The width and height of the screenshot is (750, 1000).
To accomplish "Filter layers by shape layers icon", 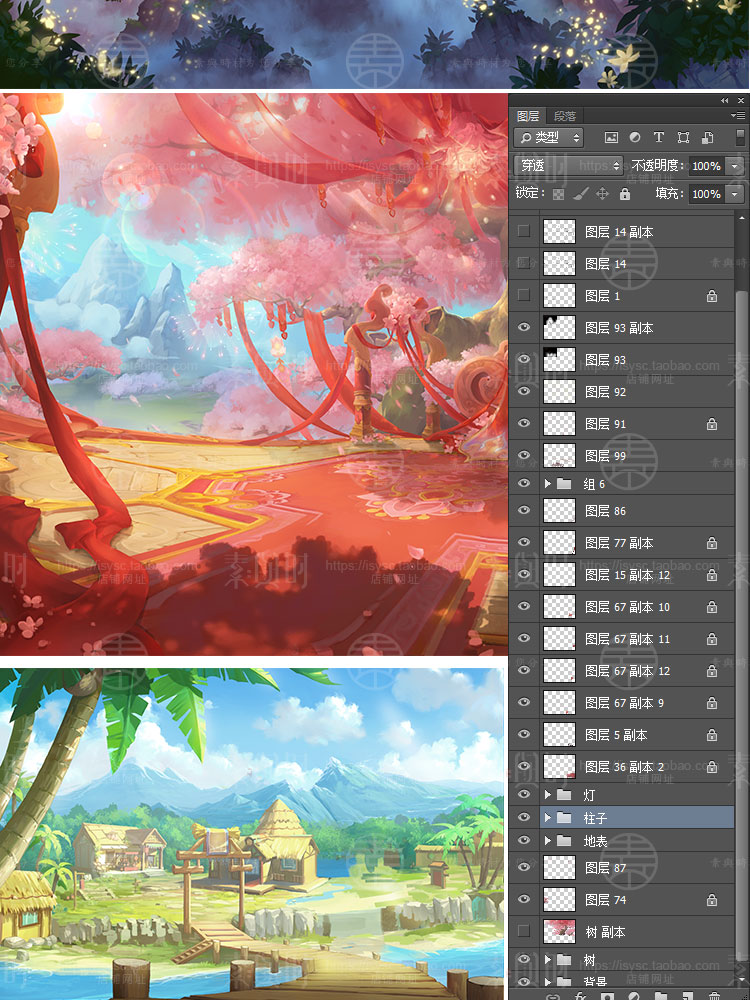I will 683,137.
